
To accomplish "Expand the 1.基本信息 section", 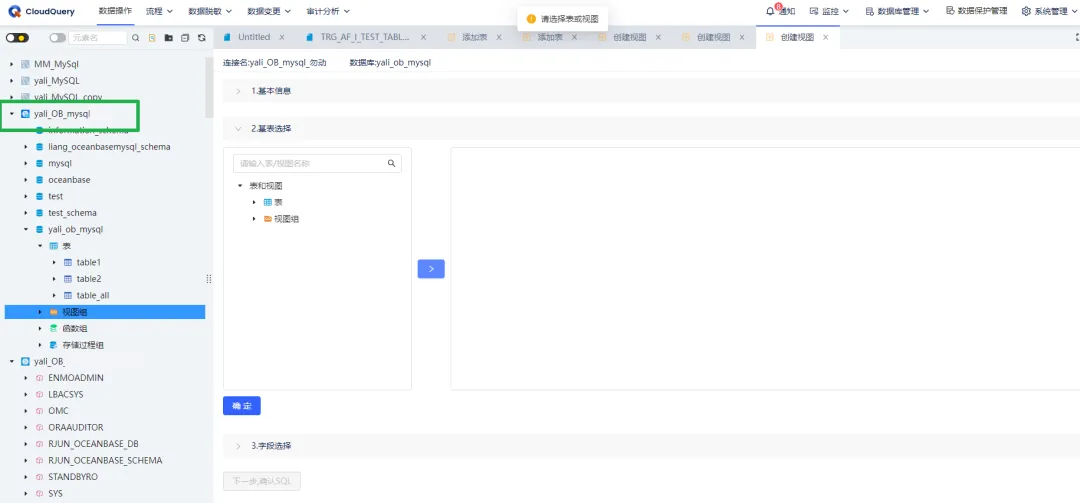I will click(x=238, y=91).
